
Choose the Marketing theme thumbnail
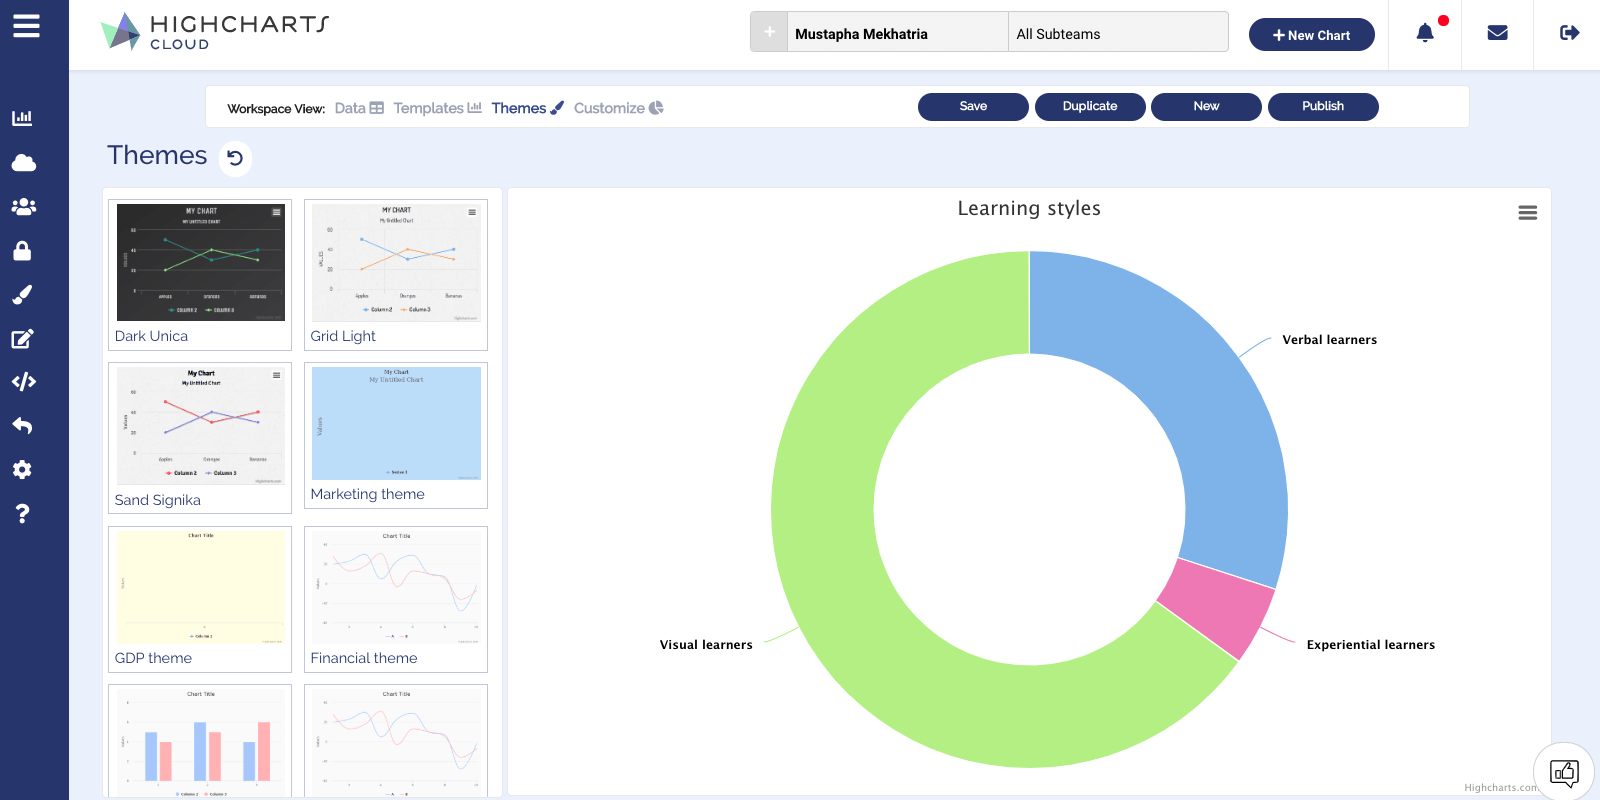tap(396, 424)
